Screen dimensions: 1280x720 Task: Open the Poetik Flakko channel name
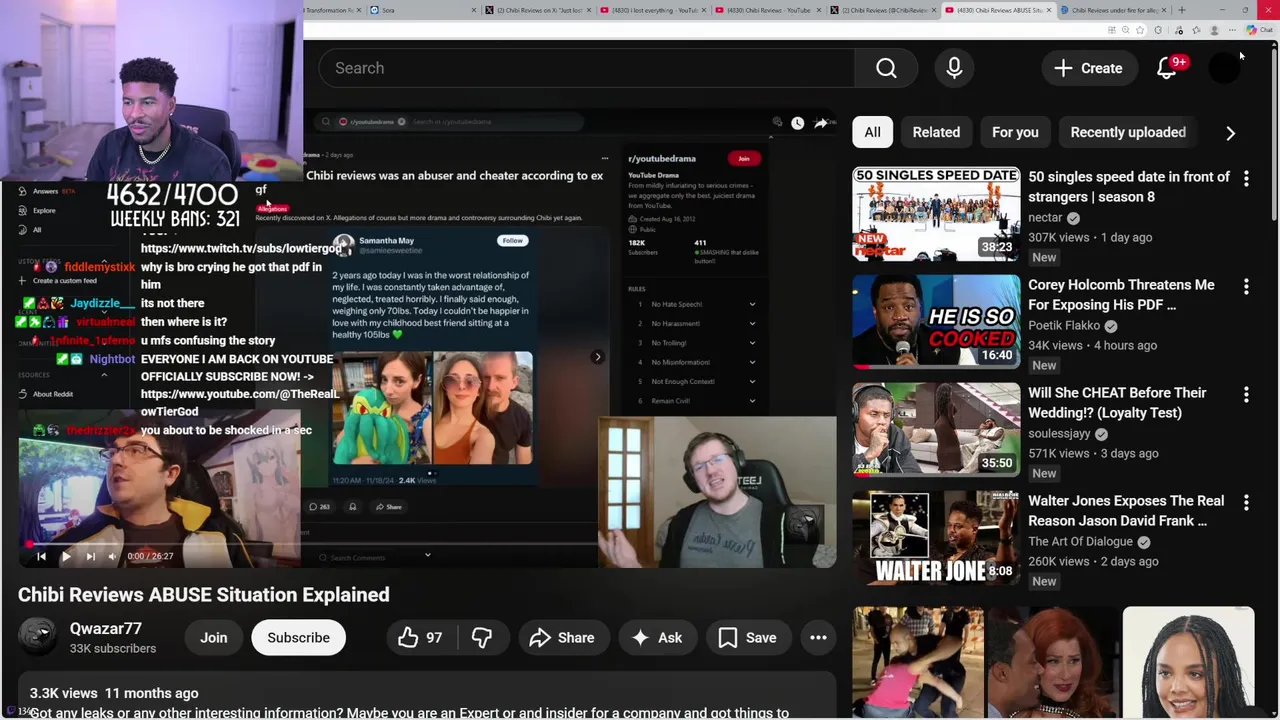pyautogui.click(x=1064, y=325)
